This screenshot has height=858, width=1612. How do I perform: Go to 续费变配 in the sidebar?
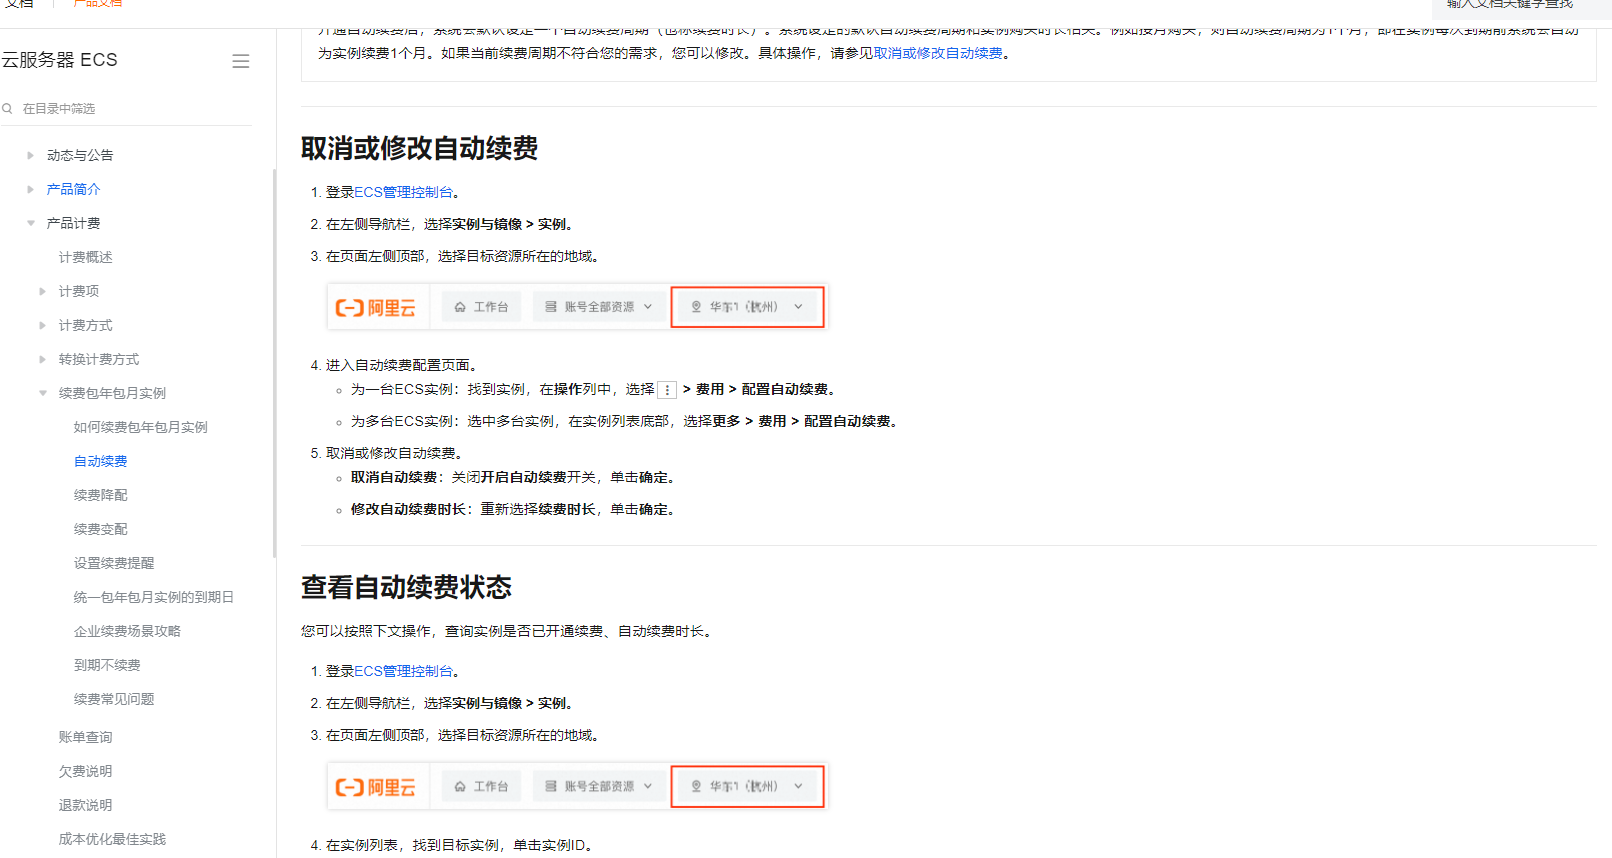[x=100, y=529]
